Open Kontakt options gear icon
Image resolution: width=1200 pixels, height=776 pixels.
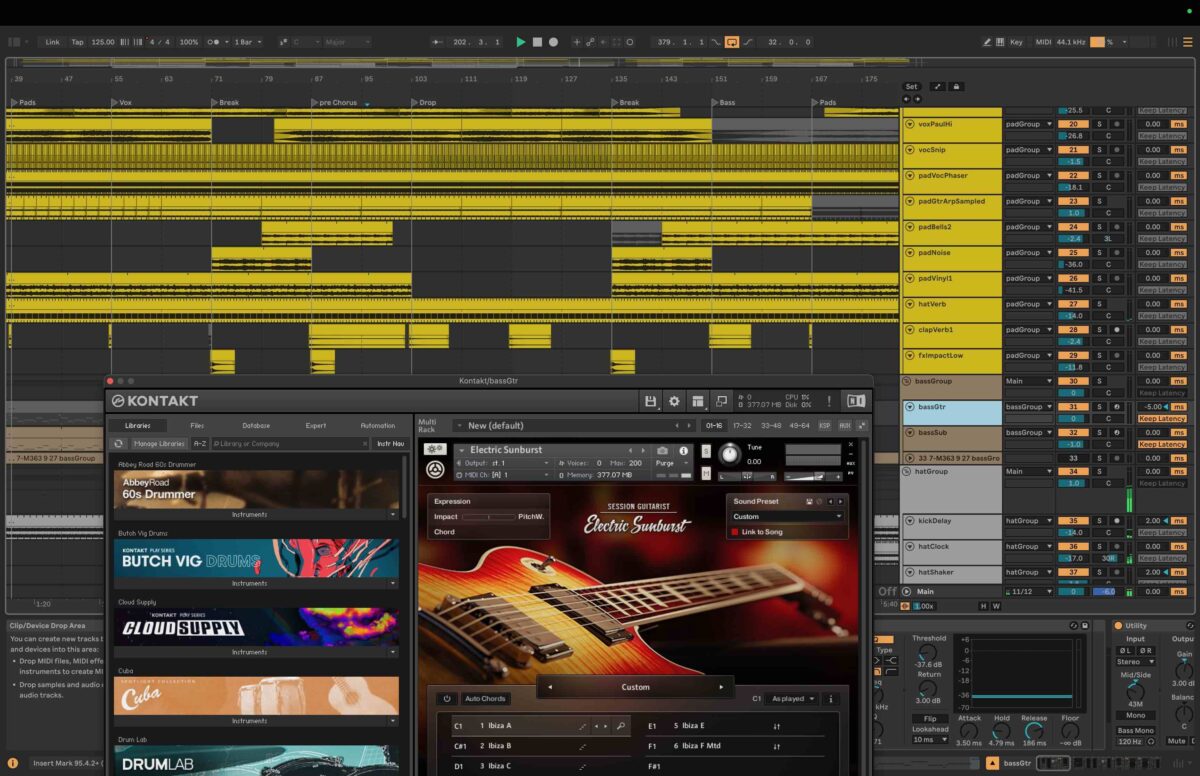coord(674,401)
